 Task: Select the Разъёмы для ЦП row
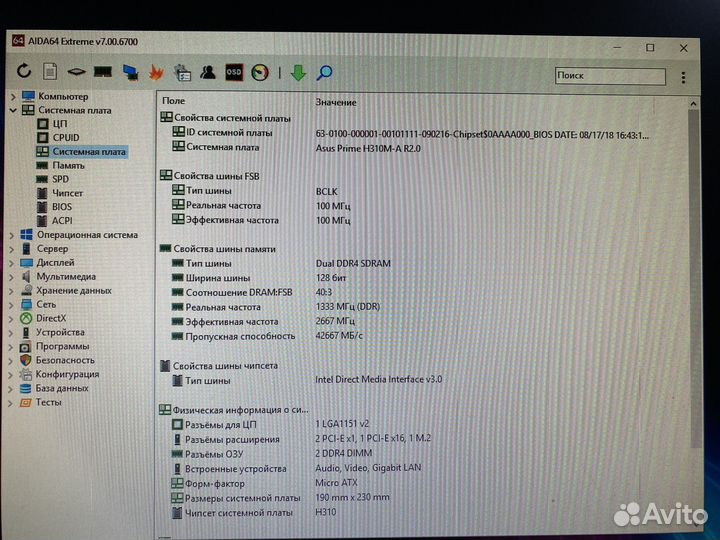point(270,424)
